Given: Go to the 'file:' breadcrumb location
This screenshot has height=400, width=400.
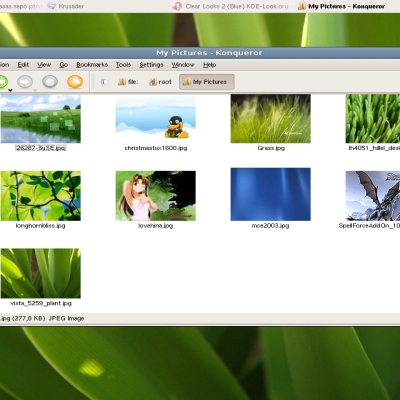Looking at the screenshot, I should [128, 82].
